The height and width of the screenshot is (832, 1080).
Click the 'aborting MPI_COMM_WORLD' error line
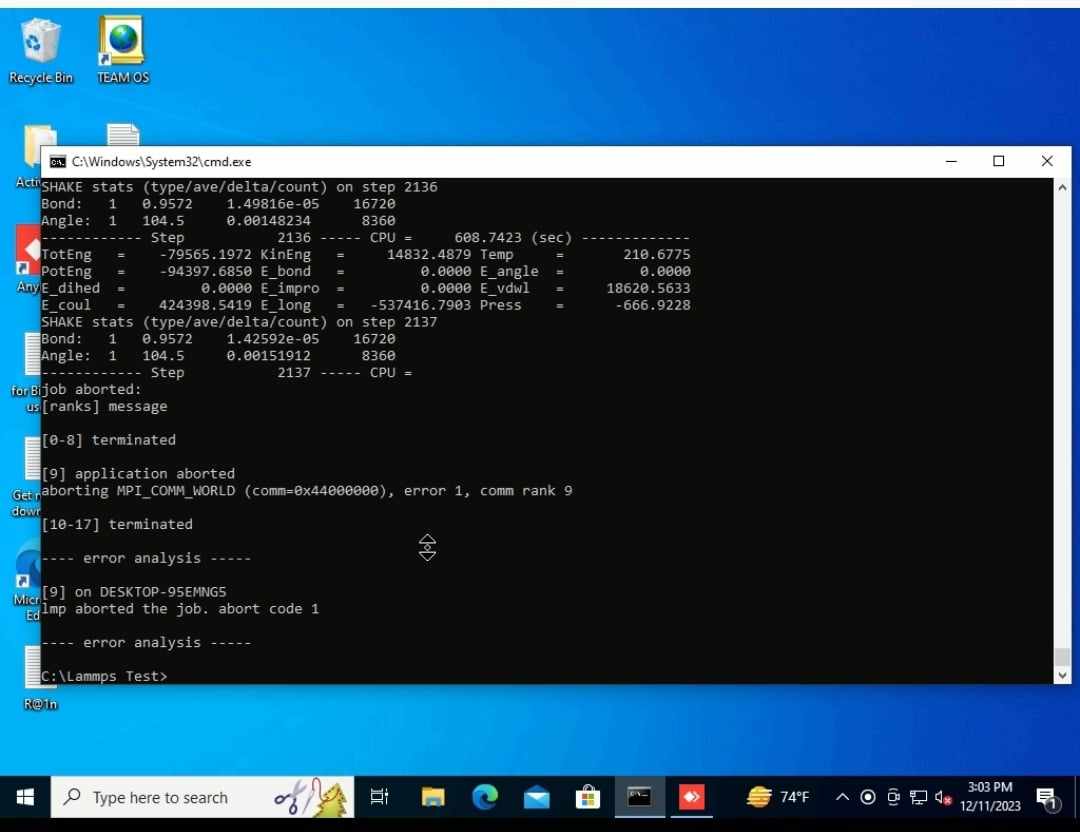coord(307,491)
